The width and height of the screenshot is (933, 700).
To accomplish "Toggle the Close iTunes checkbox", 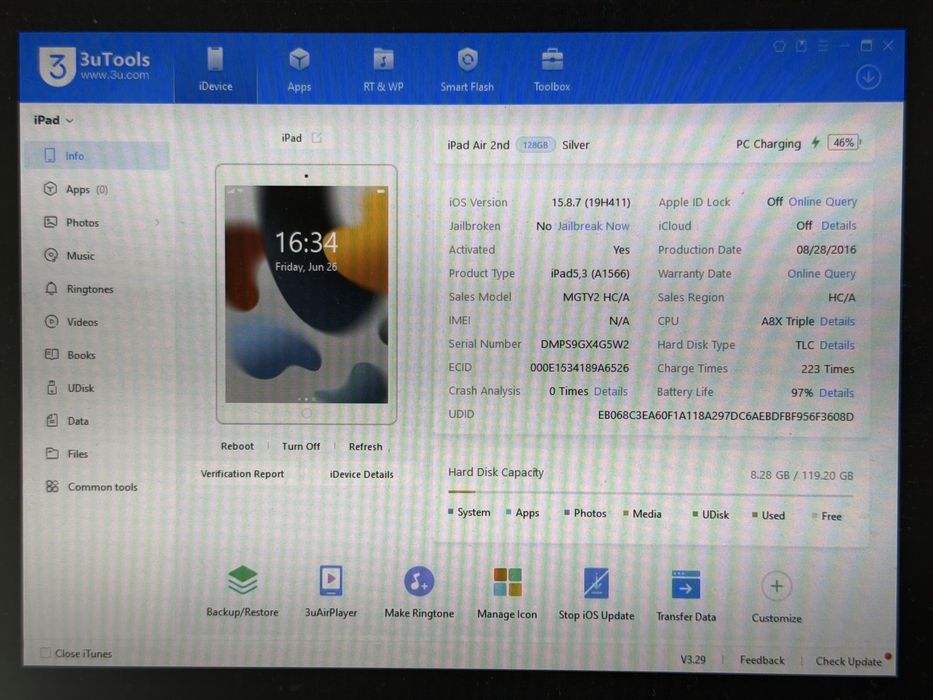I will point(45,653).
